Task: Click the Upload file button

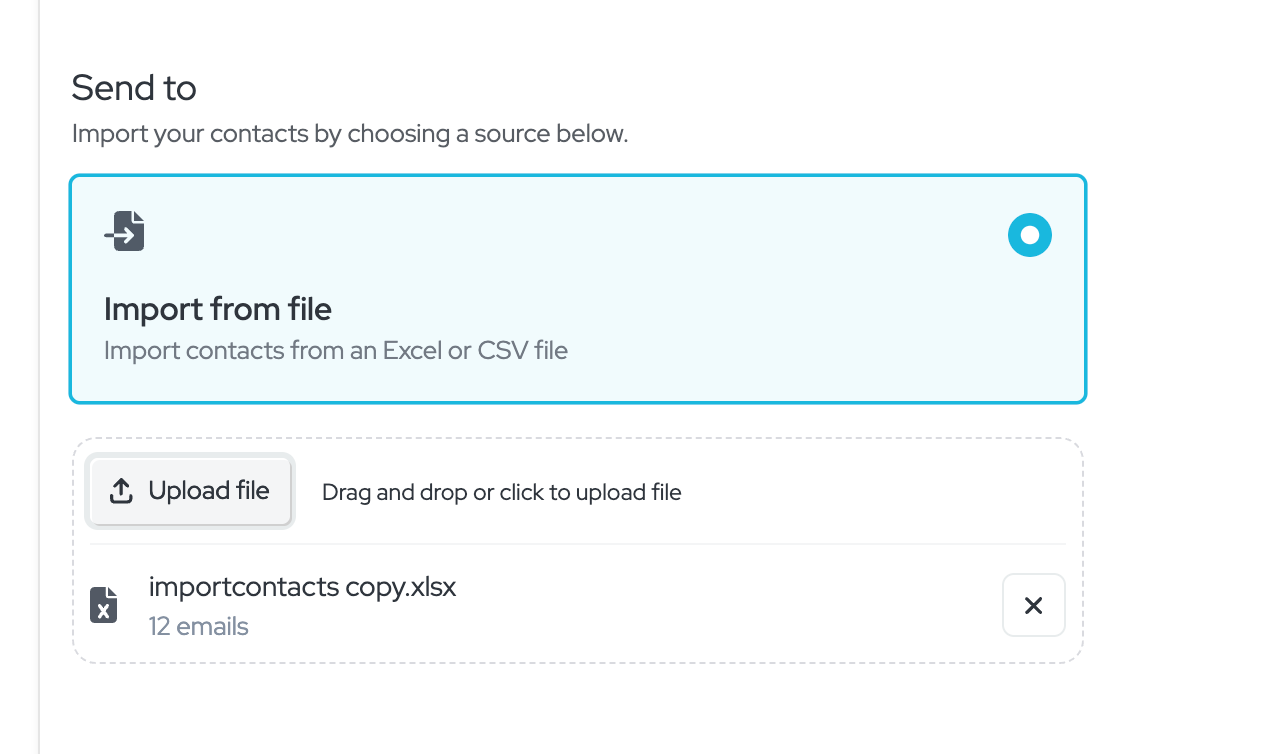Action: coord(189,490)
